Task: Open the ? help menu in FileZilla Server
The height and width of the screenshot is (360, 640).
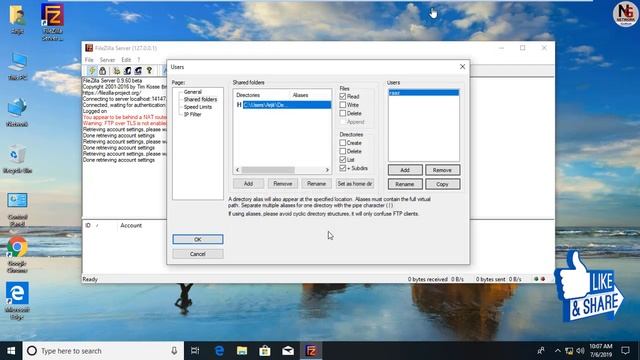Action: click(139, 60)
